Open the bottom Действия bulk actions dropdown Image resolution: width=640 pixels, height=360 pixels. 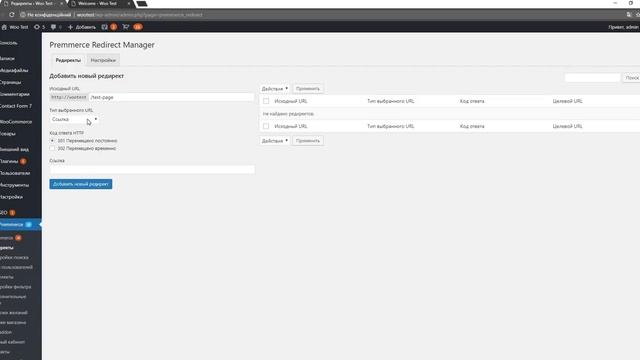275,141
